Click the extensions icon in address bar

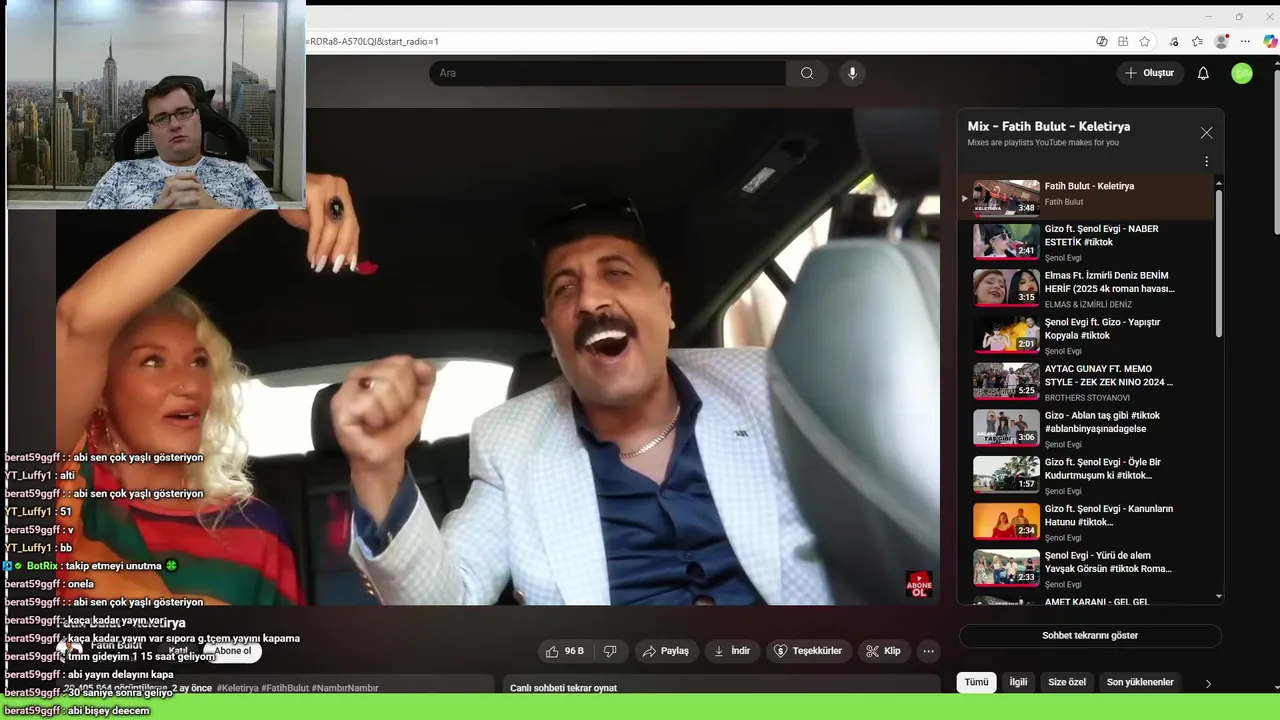click(1123, 41)
